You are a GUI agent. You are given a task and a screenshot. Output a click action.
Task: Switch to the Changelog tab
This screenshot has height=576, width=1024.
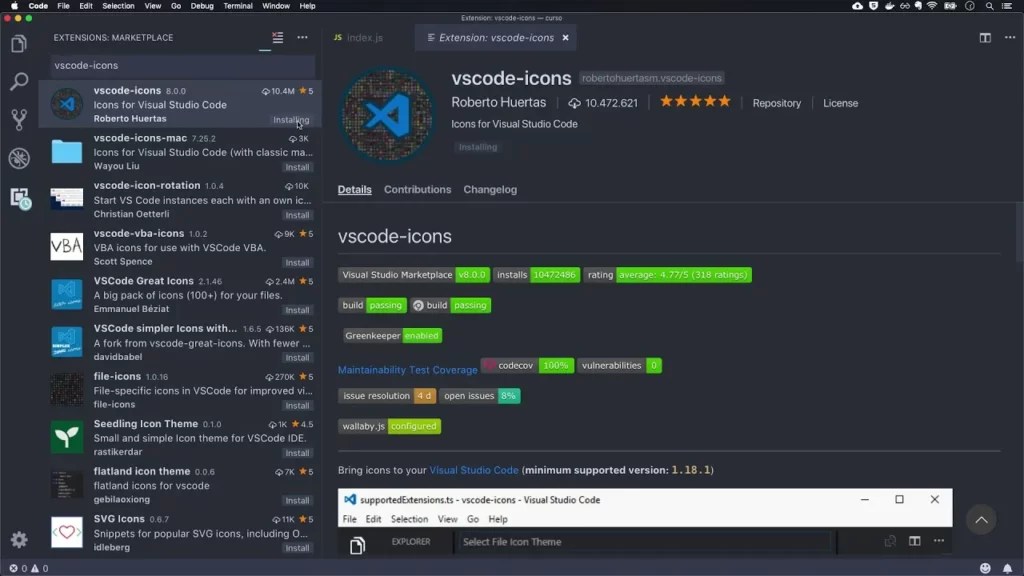point(490,189)
